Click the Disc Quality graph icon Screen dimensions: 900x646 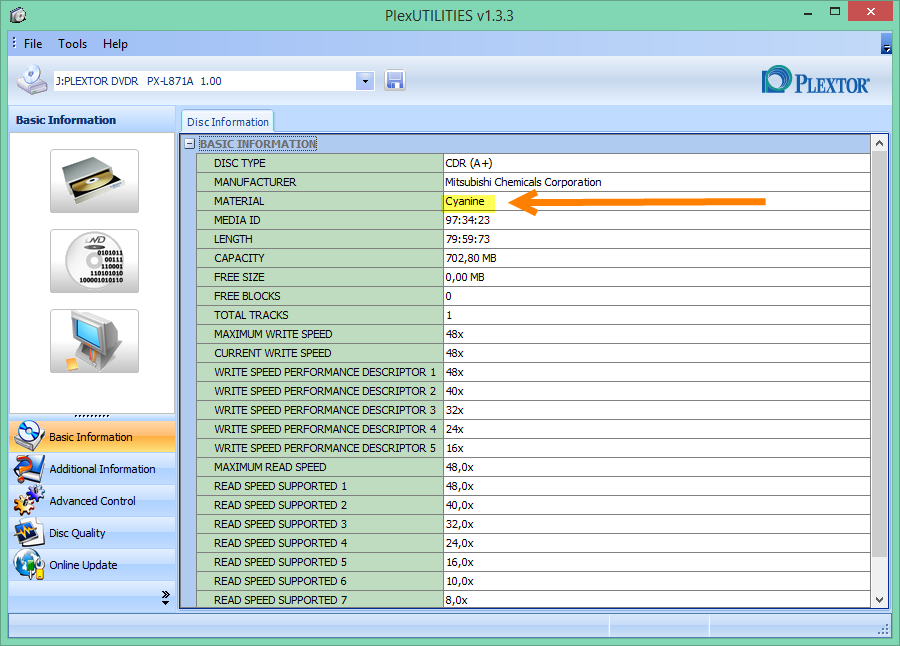tap(28, 532)
